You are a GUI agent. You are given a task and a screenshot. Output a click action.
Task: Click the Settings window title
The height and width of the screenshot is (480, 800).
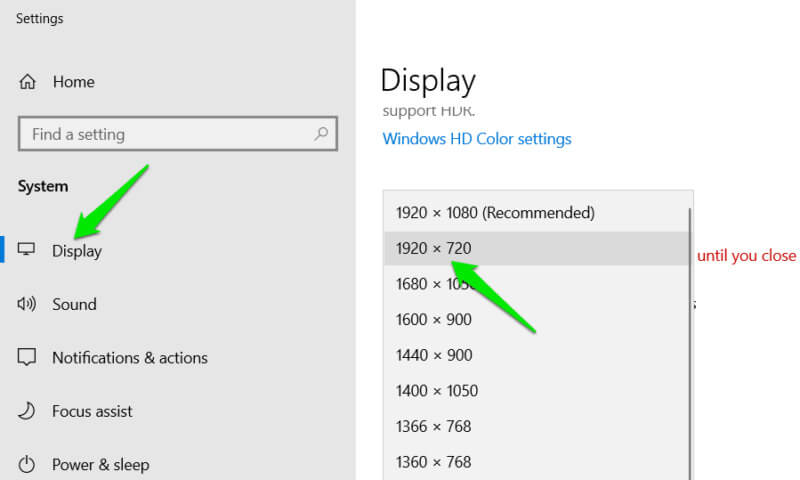[x=40, y=18]
